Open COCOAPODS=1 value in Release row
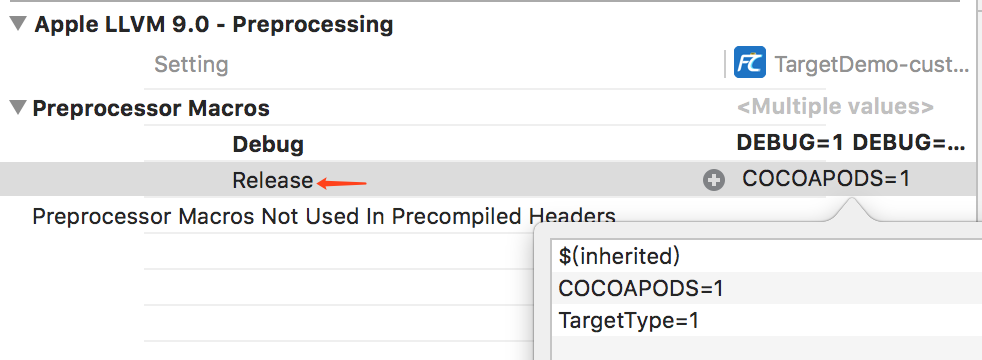 (825, 179)
